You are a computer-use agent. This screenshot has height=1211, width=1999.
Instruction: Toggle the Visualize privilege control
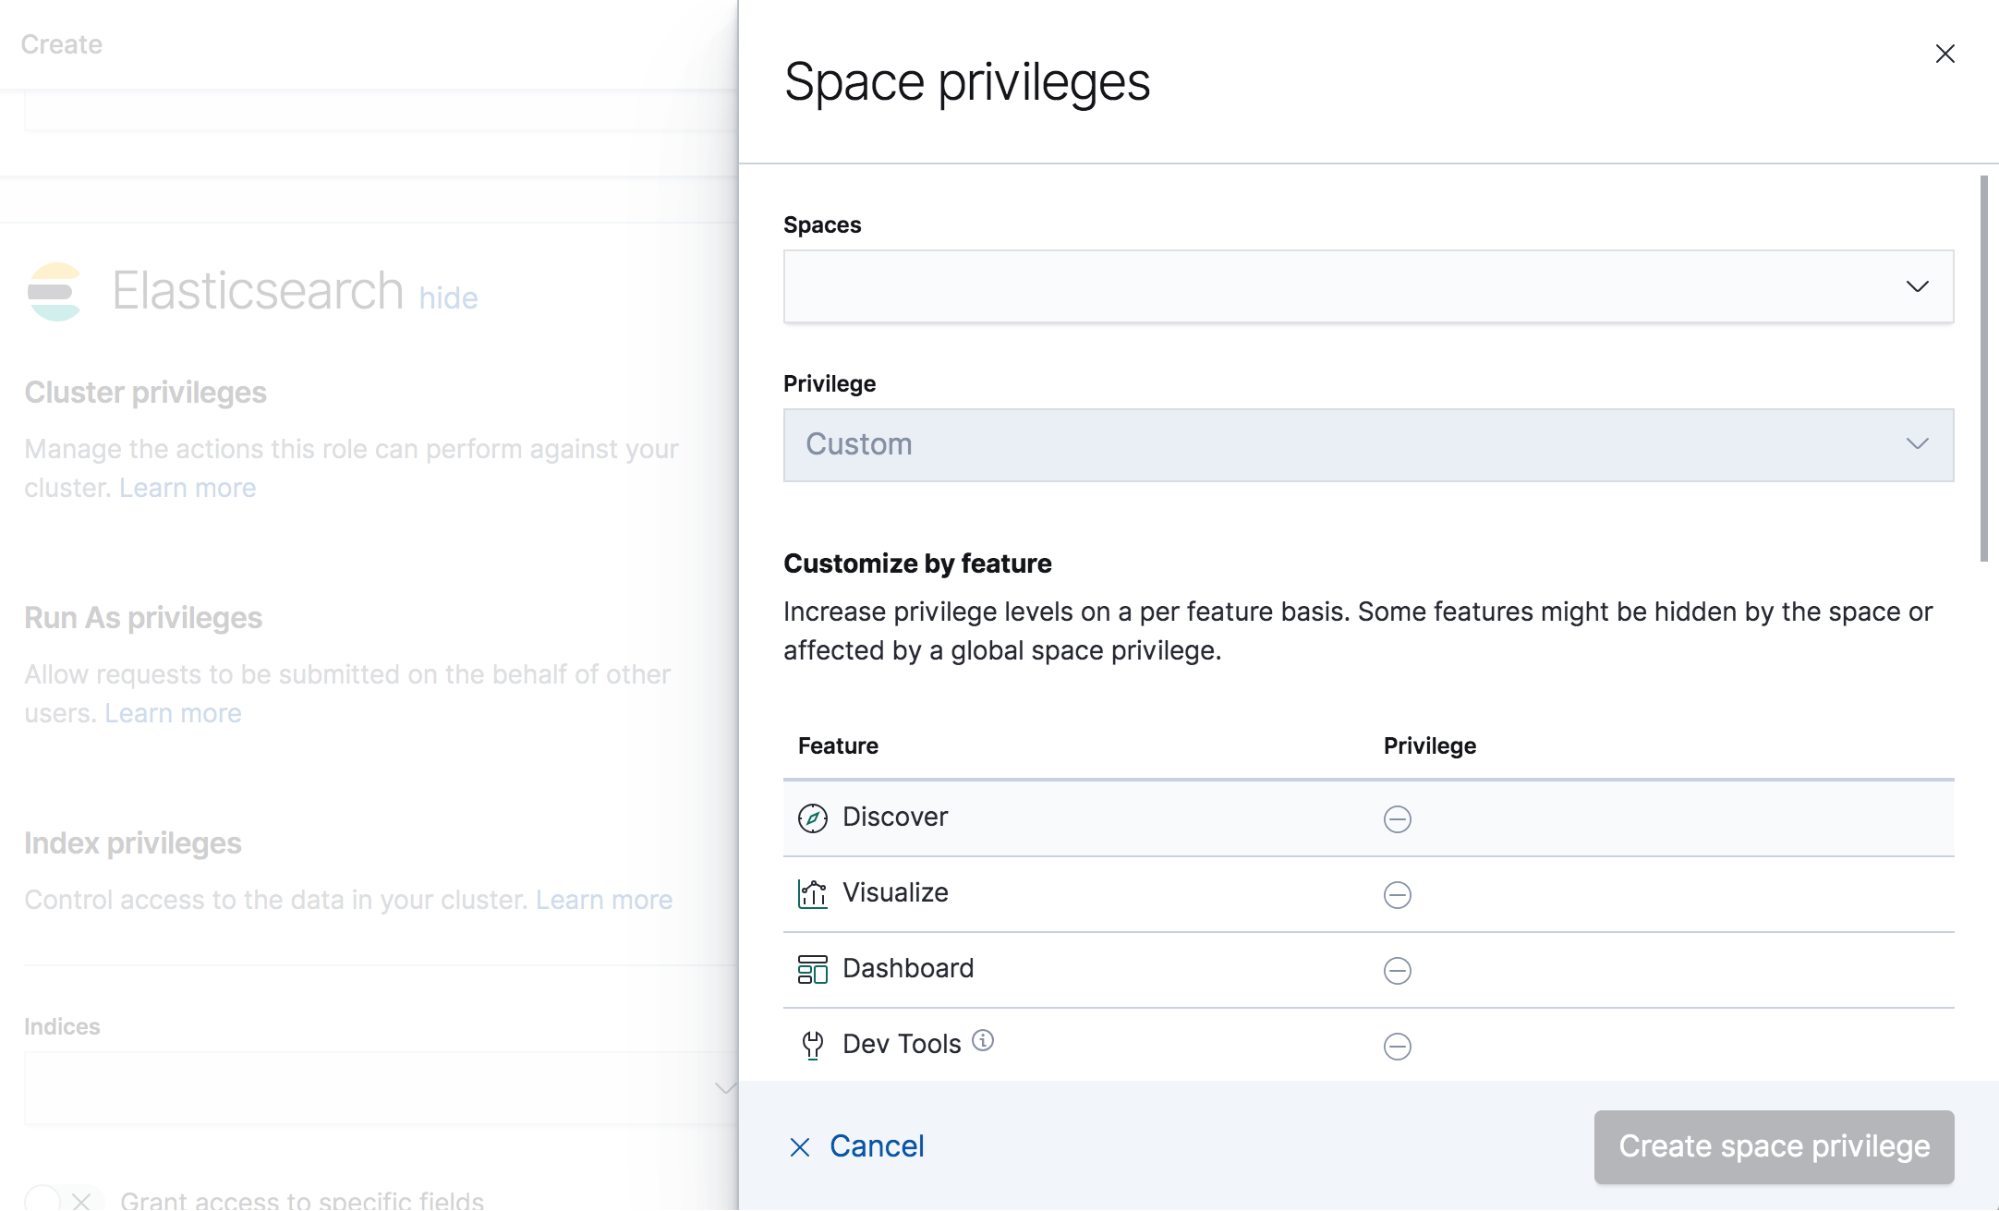[1397, 895]
